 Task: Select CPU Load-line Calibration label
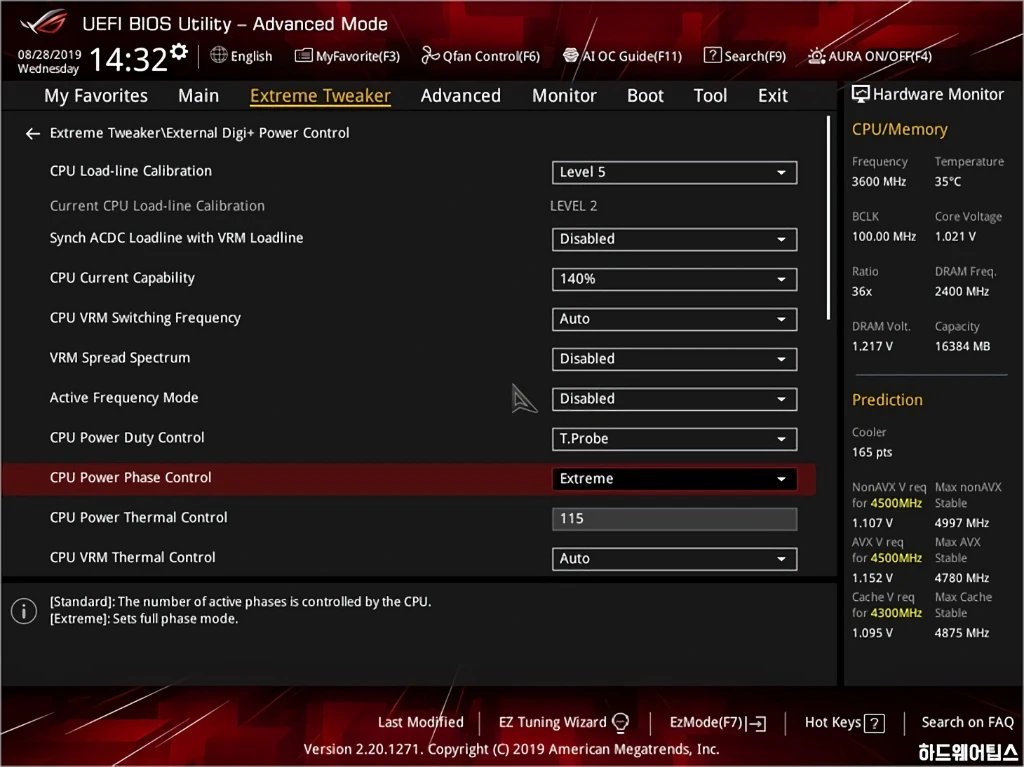pyautogui.click(x=131, y=171)
